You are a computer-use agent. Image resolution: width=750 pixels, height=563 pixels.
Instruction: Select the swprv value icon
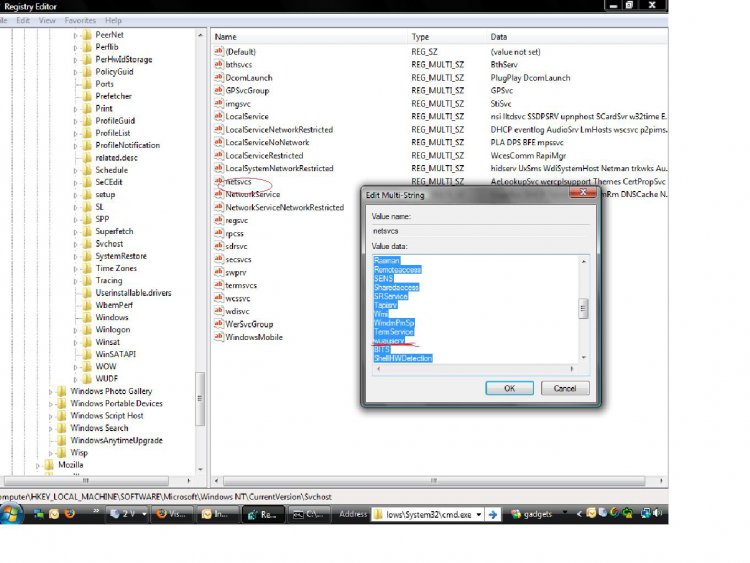219,272
